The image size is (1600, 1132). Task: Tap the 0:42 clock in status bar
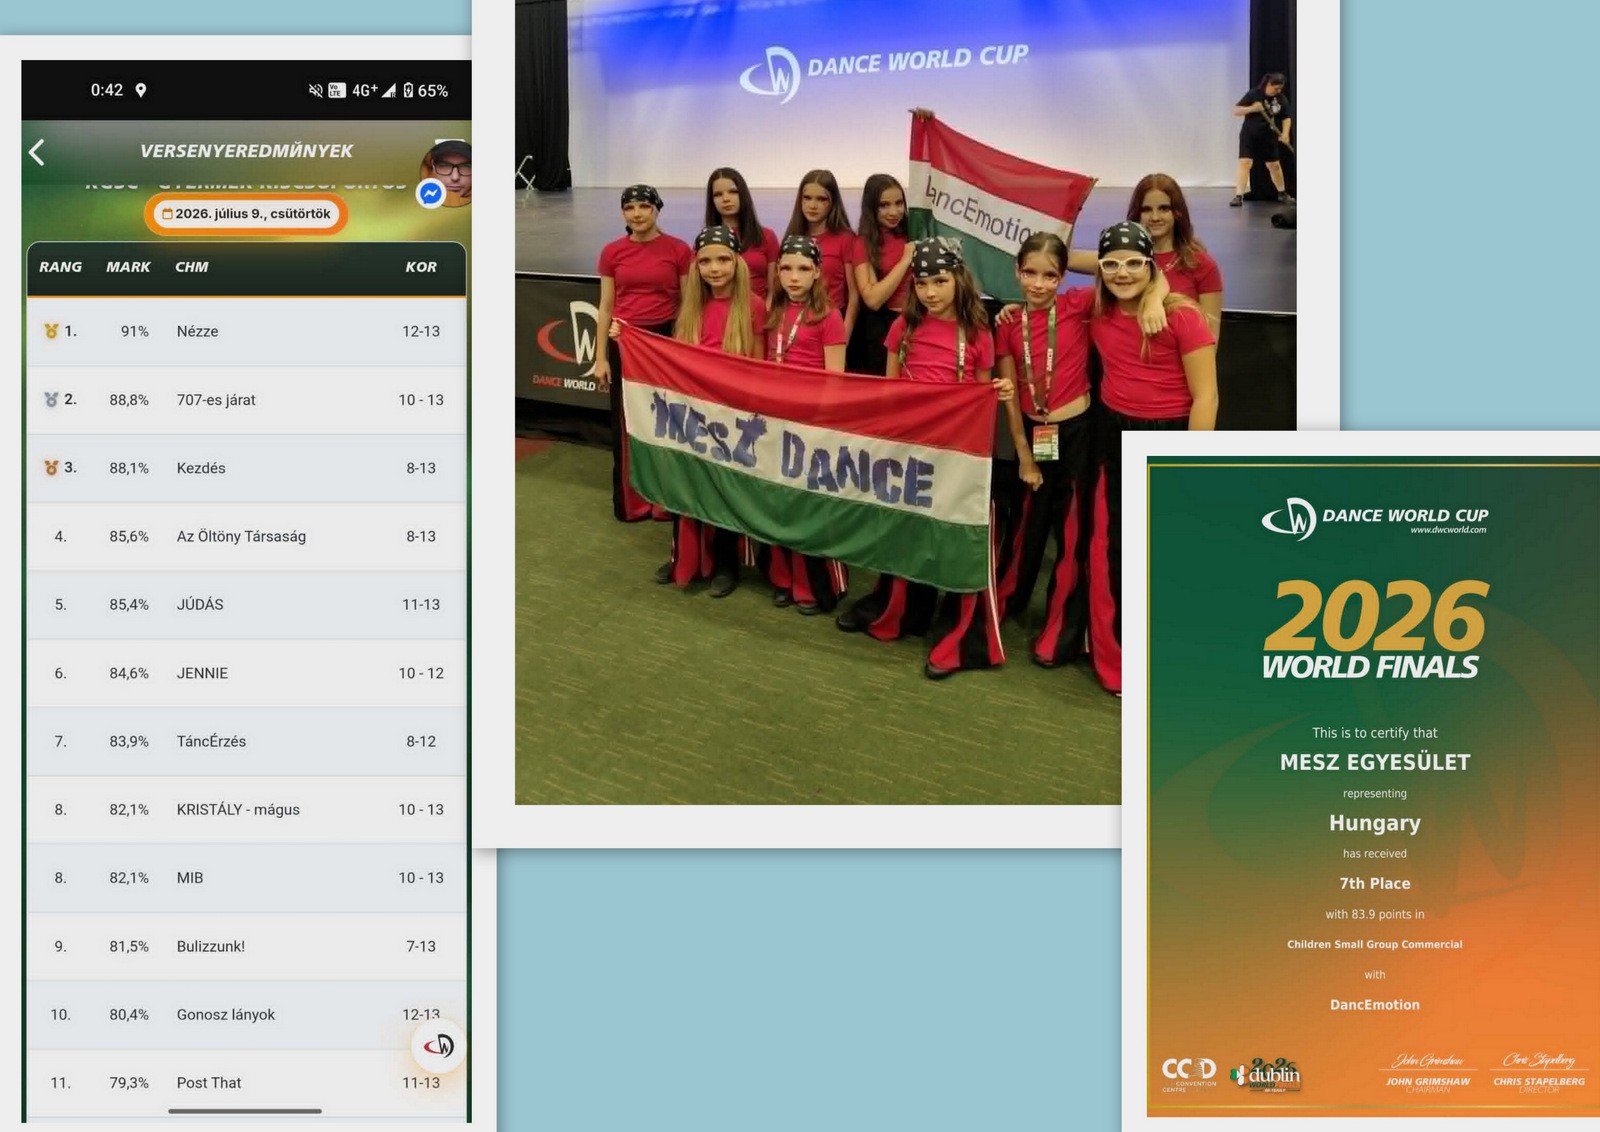click(107, 90)
